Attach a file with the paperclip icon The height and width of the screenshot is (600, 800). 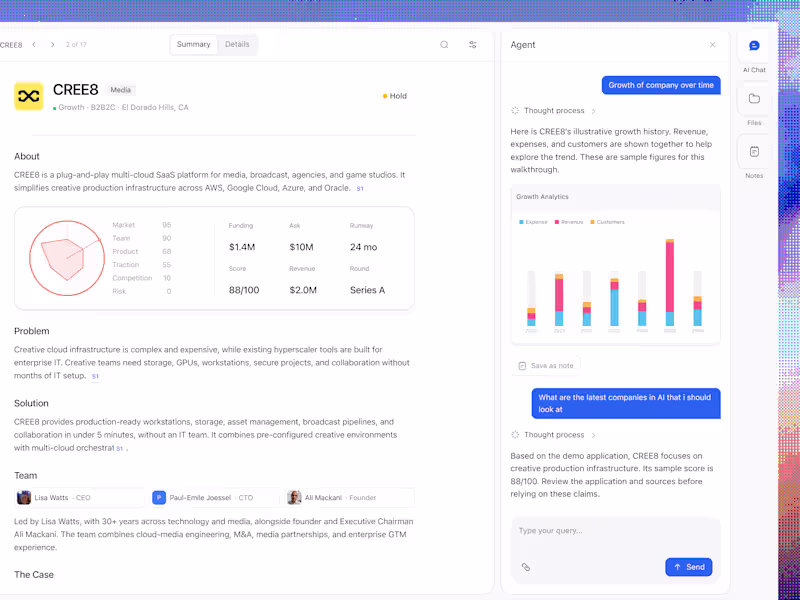point(526,567)
